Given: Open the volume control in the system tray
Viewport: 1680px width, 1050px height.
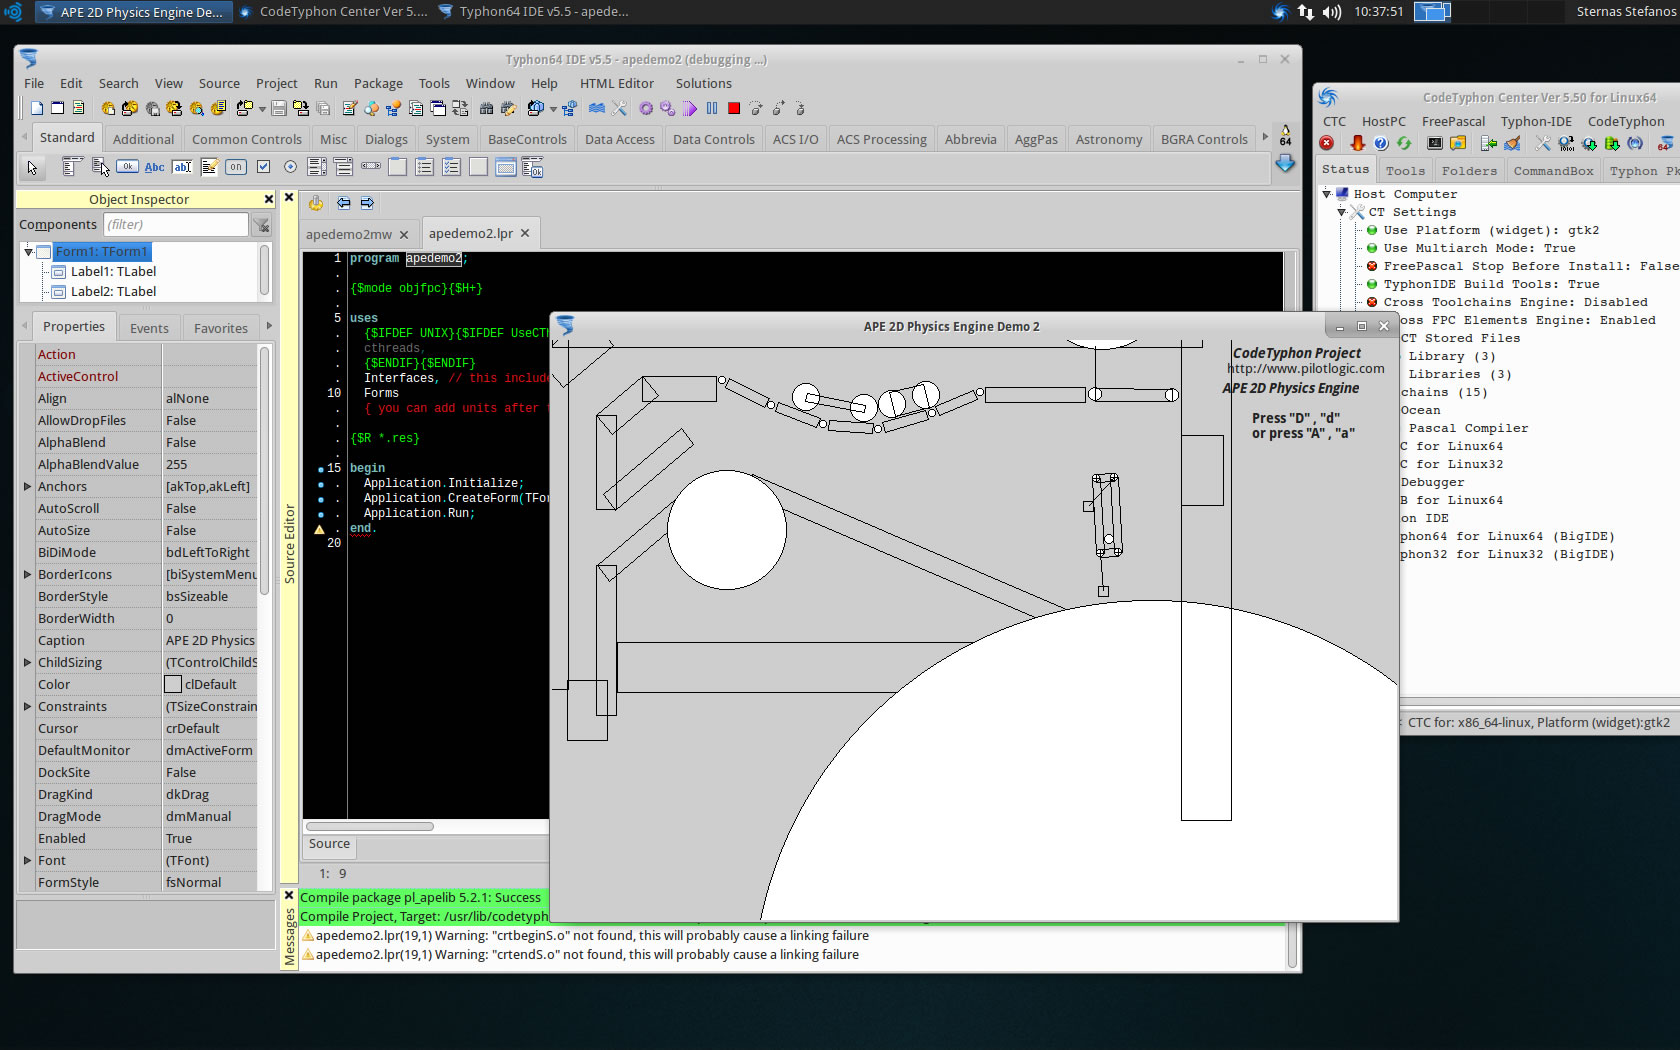Looking at the screenshot, I should click(x=1331, y=12).
